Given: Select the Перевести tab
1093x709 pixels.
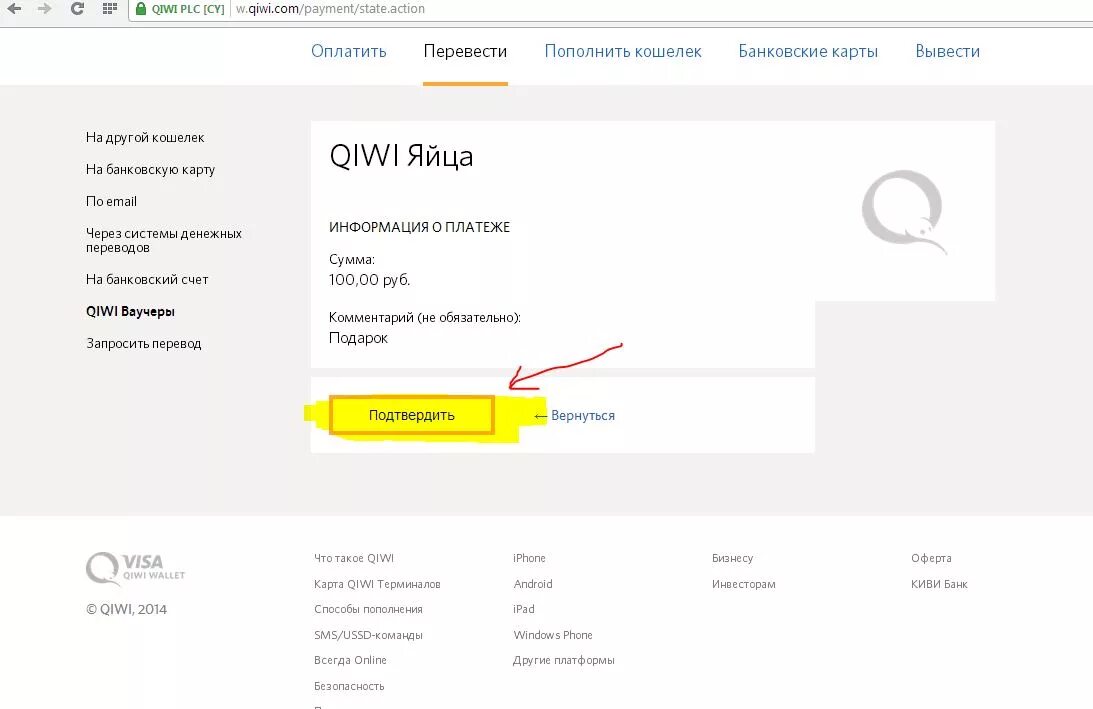Looking at the screenshot, I should [465, 52].
